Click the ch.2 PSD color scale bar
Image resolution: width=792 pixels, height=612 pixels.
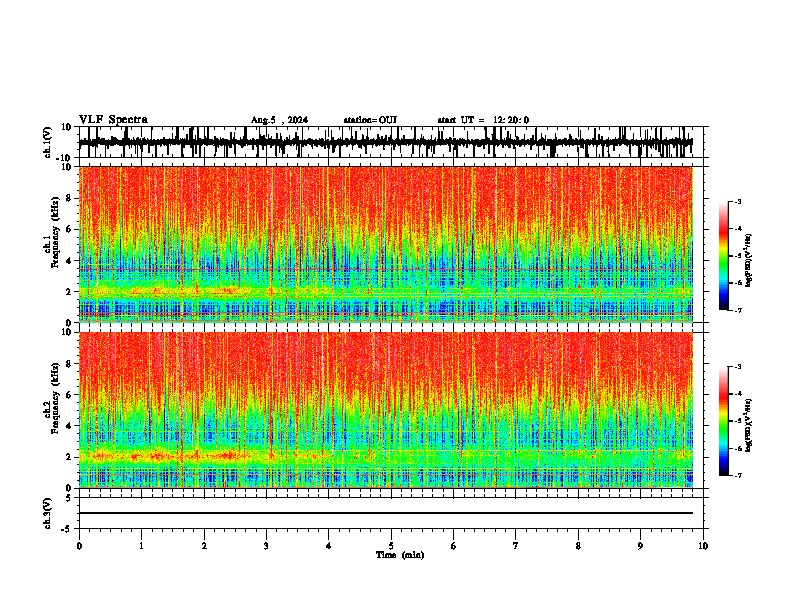point(724,421)
